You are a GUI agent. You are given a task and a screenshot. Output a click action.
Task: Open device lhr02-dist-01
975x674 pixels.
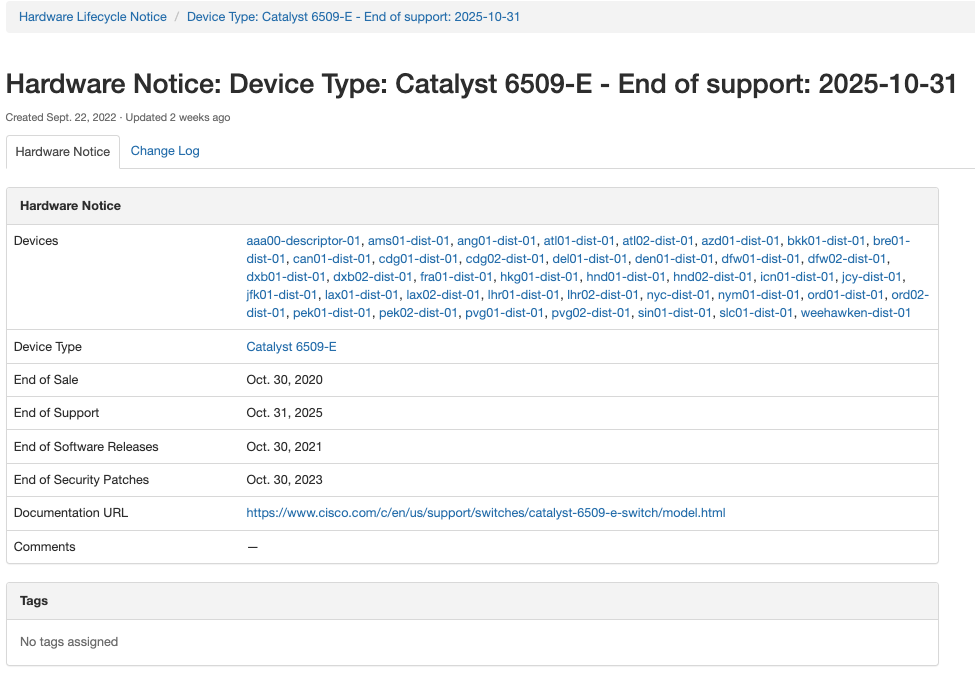pos(603,295)
